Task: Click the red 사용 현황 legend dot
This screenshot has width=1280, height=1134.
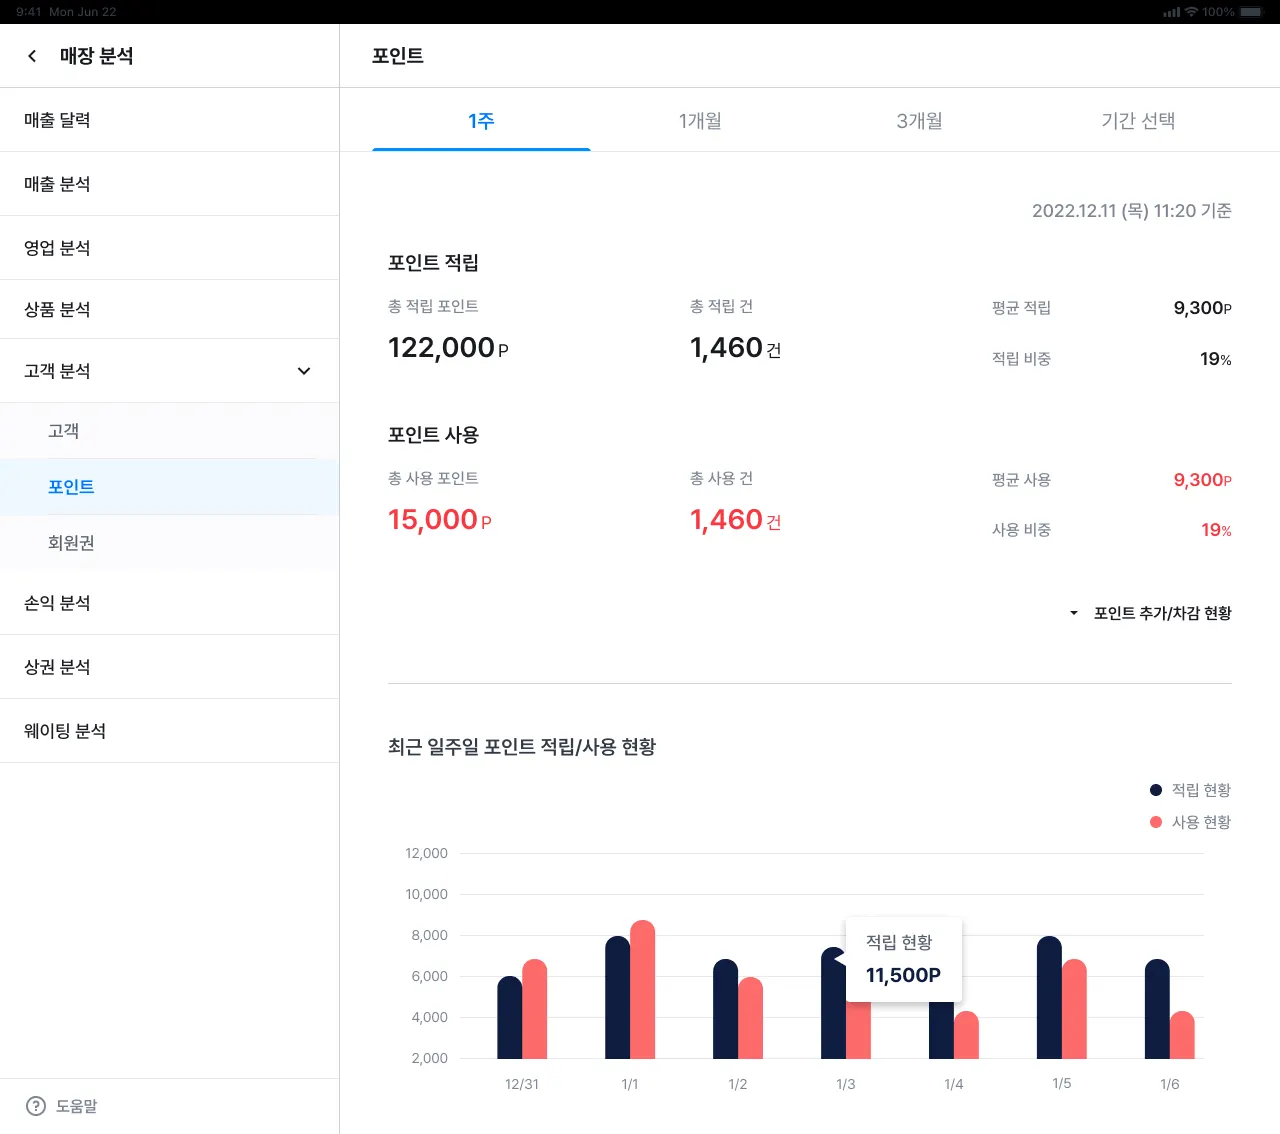Action: point(1156,822)
